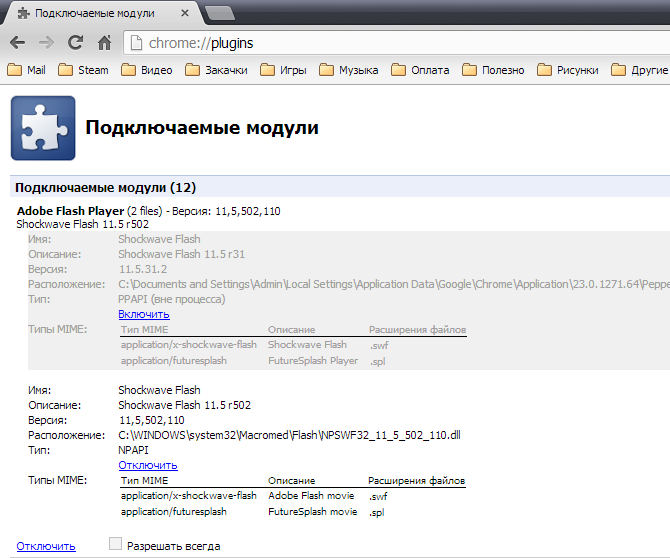Click the version text 11,5,502,110 in NPAPI block

tap(152, 420)
